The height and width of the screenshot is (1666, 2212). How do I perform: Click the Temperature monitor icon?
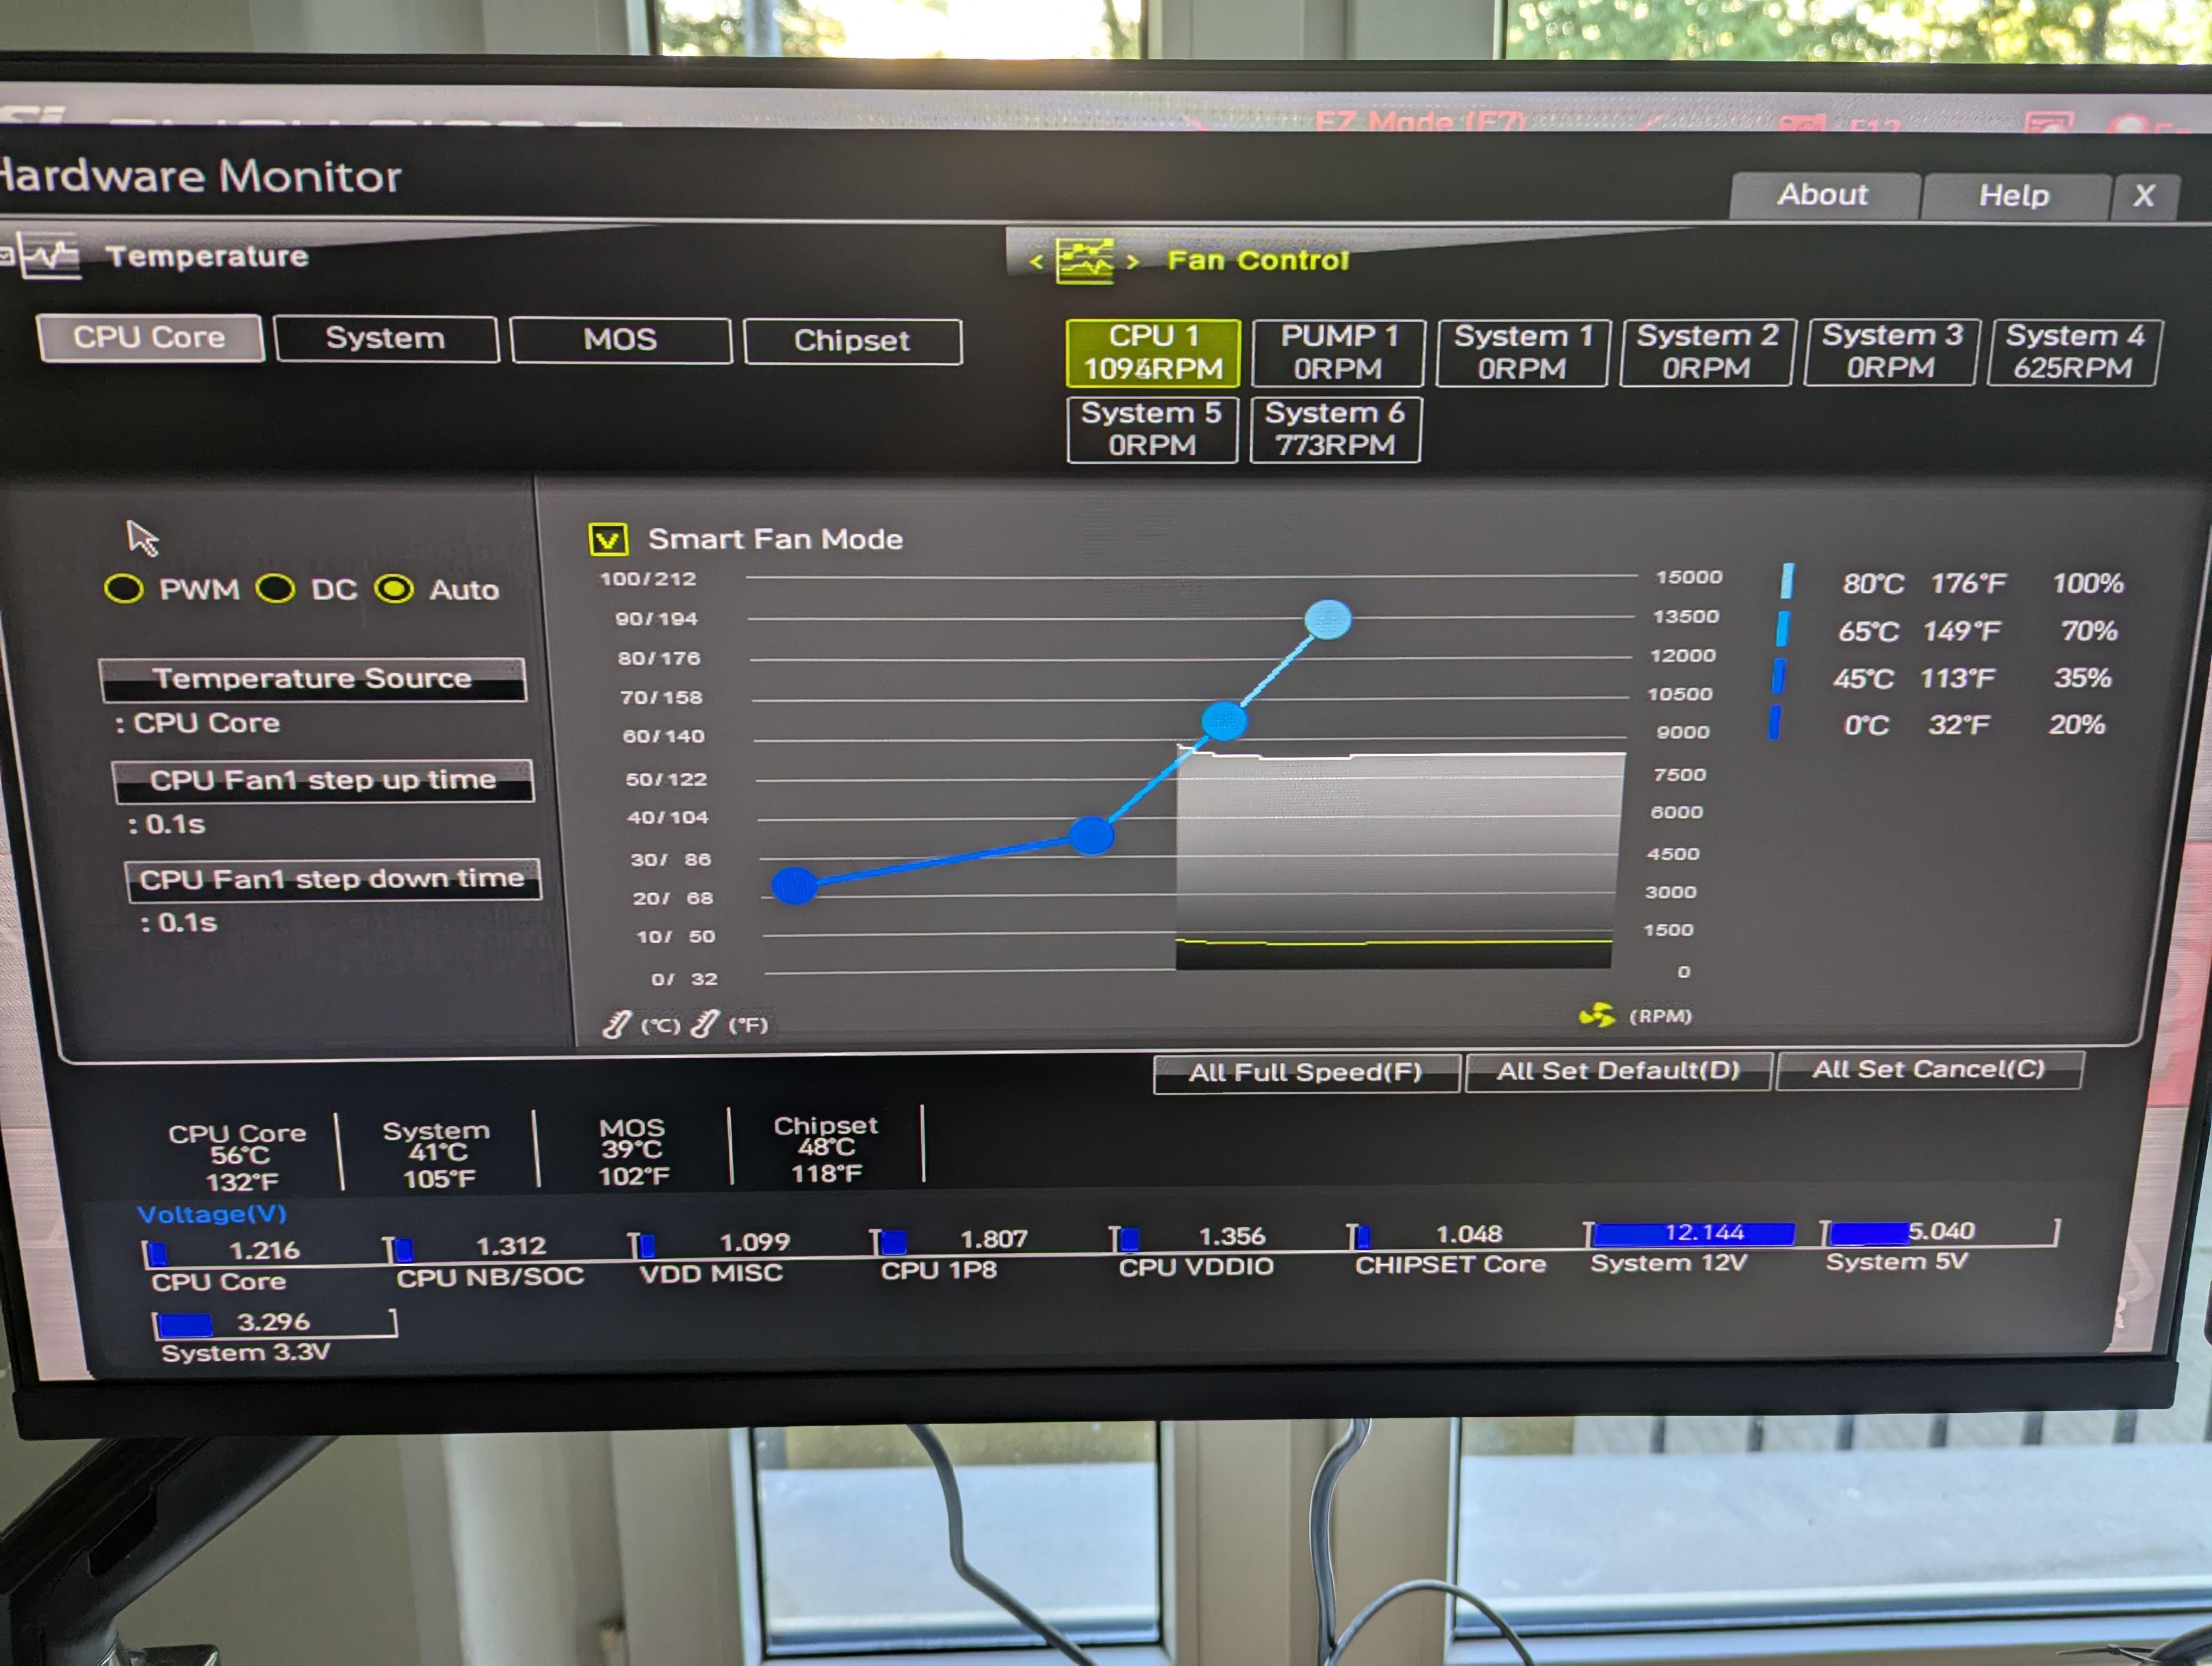pos(50,256)
